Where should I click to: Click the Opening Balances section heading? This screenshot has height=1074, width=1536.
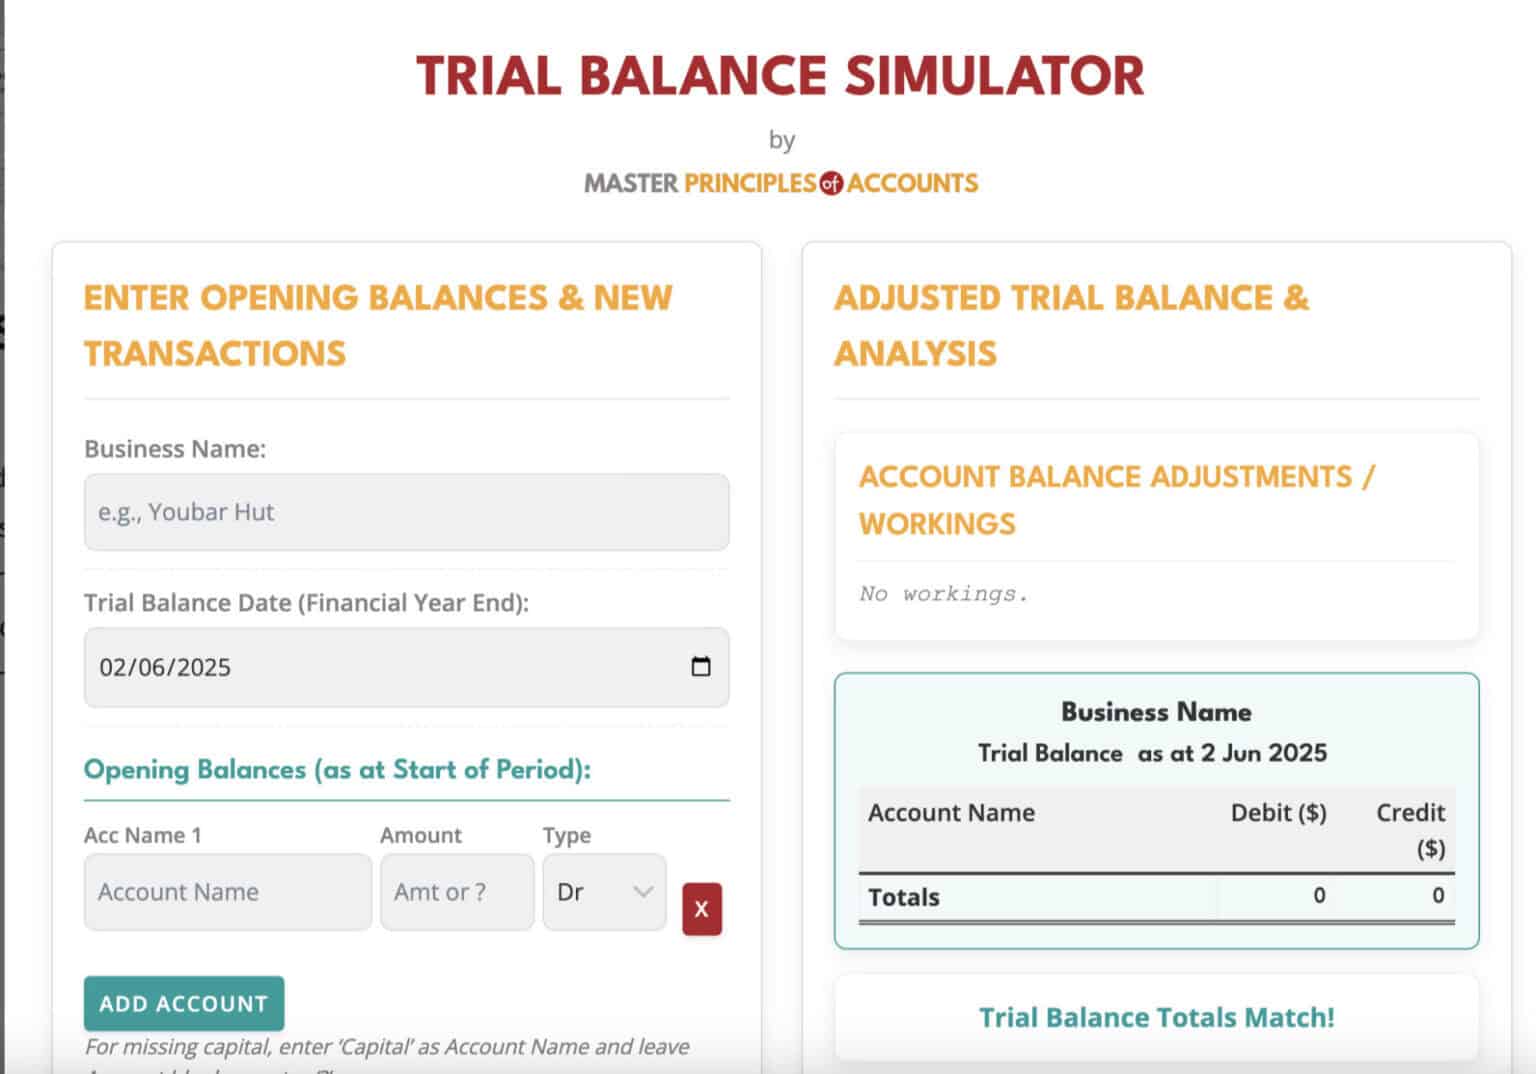[337, 769]
